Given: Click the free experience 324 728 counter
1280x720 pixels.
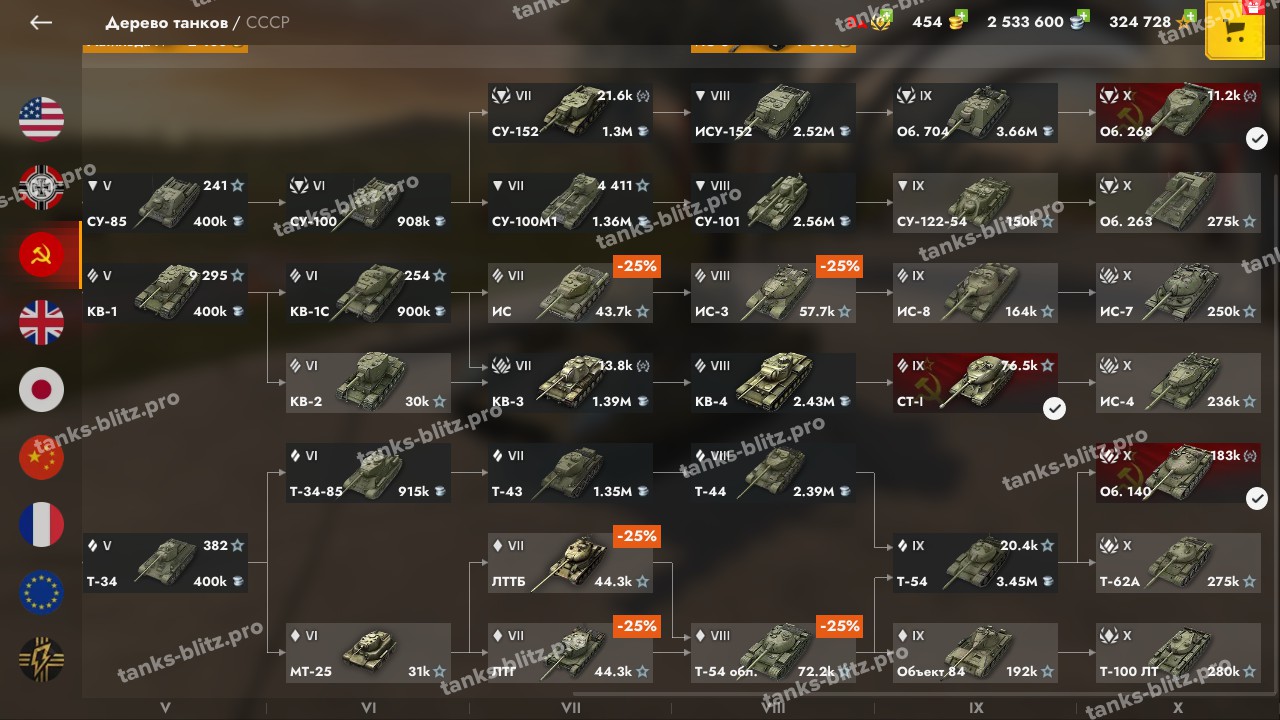Looking at the screenshot, I should coord(1140,21).
